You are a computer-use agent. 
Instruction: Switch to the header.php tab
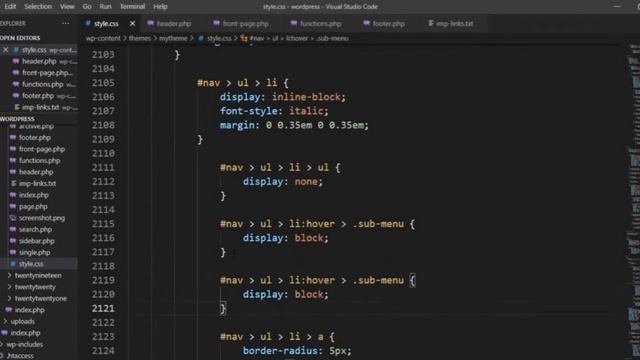click(x=169, y=24)
